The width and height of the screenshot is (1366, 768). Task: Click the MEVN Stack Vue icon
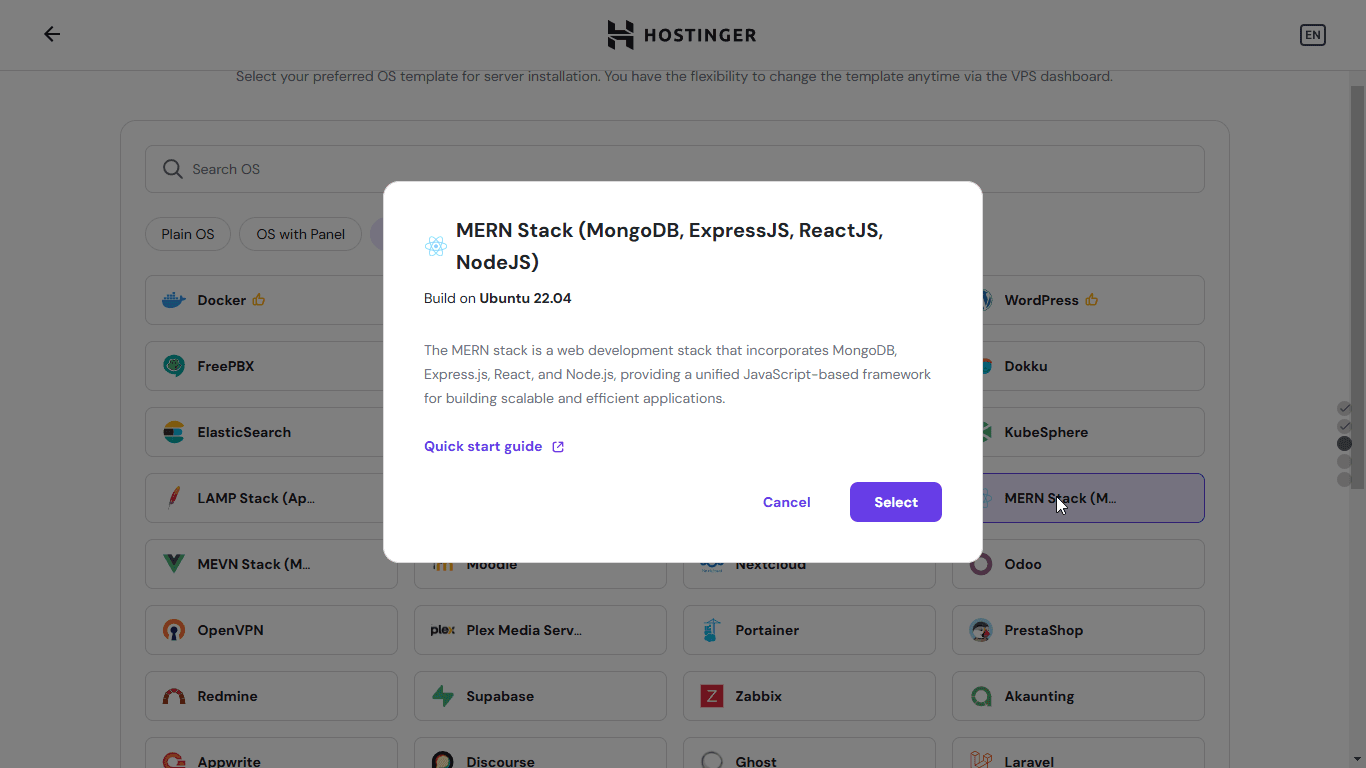click(174, 564)
